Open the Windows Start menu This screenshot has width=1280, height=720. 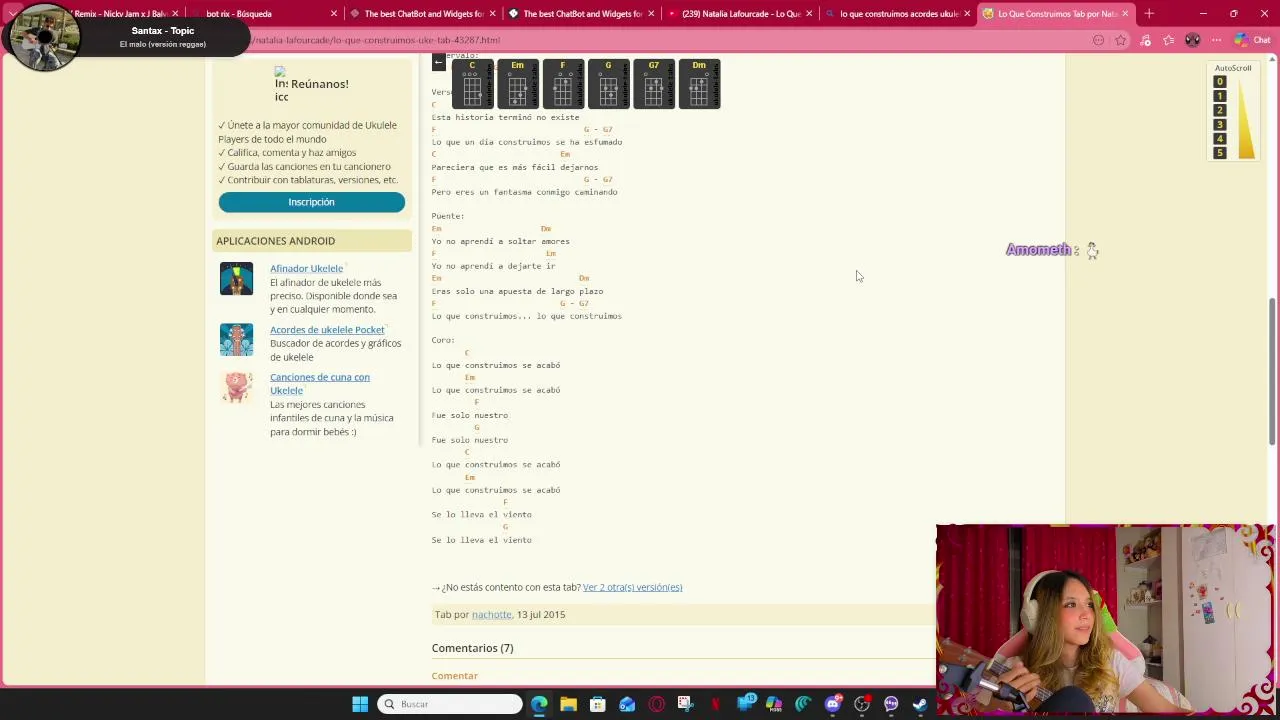(360, 704)
